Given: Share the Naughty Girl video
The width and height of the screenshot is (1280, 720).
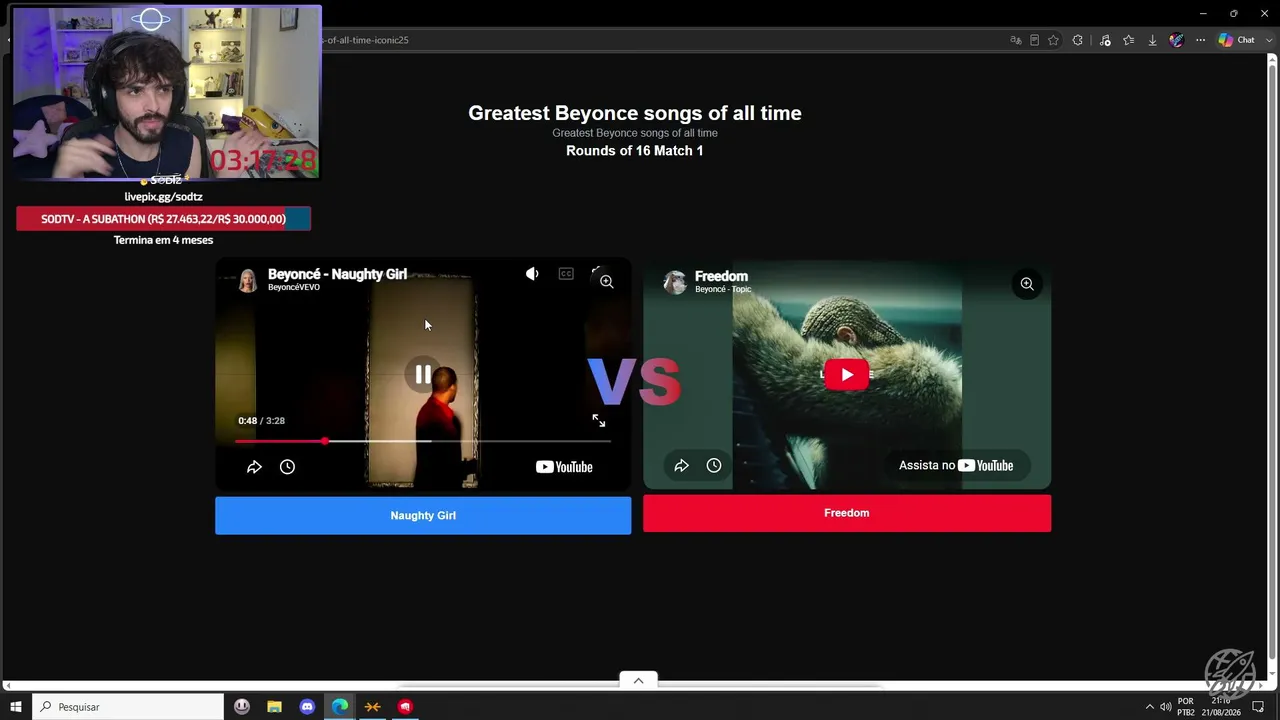Looking at the screenshot, I should pos(254,467).
